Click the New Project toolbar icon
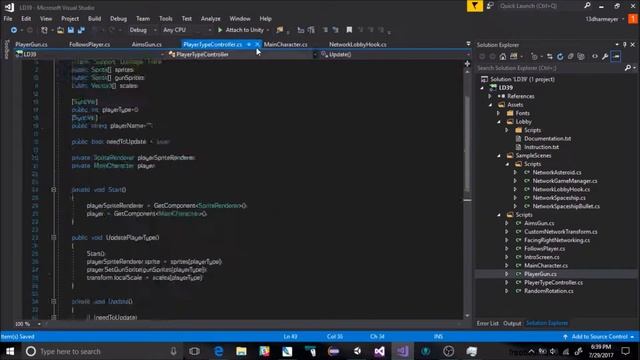The height and width of the screenshot is (360, 640). coord(44,30)
